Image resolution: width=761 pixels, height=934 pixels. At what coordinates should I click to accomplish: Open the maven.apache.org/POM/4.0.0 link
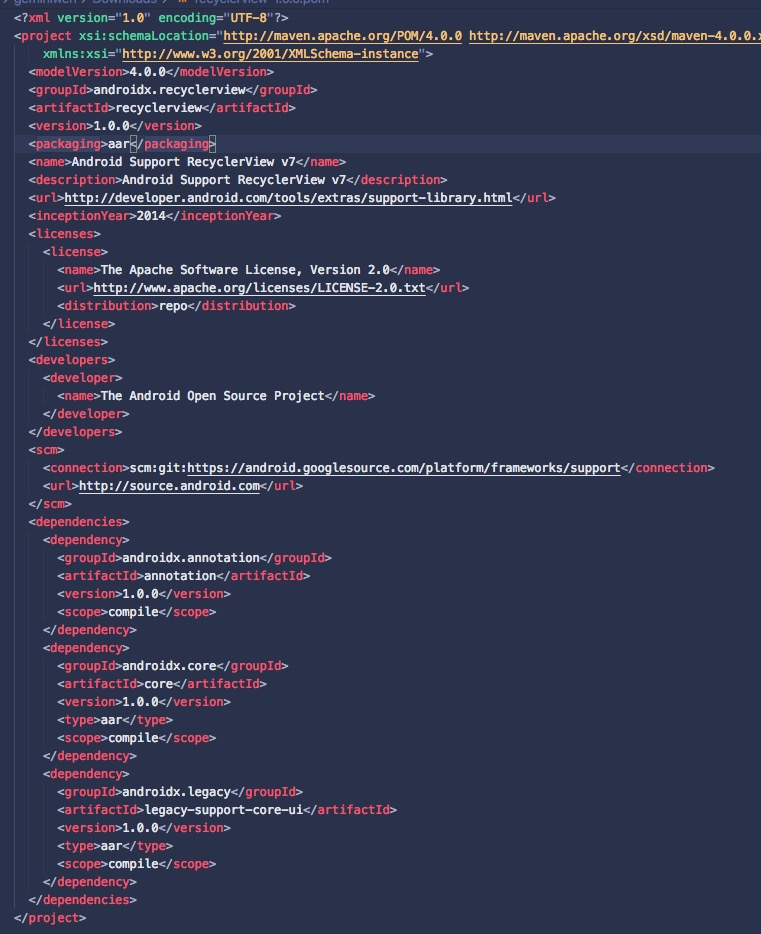click(x=342, y=36)
